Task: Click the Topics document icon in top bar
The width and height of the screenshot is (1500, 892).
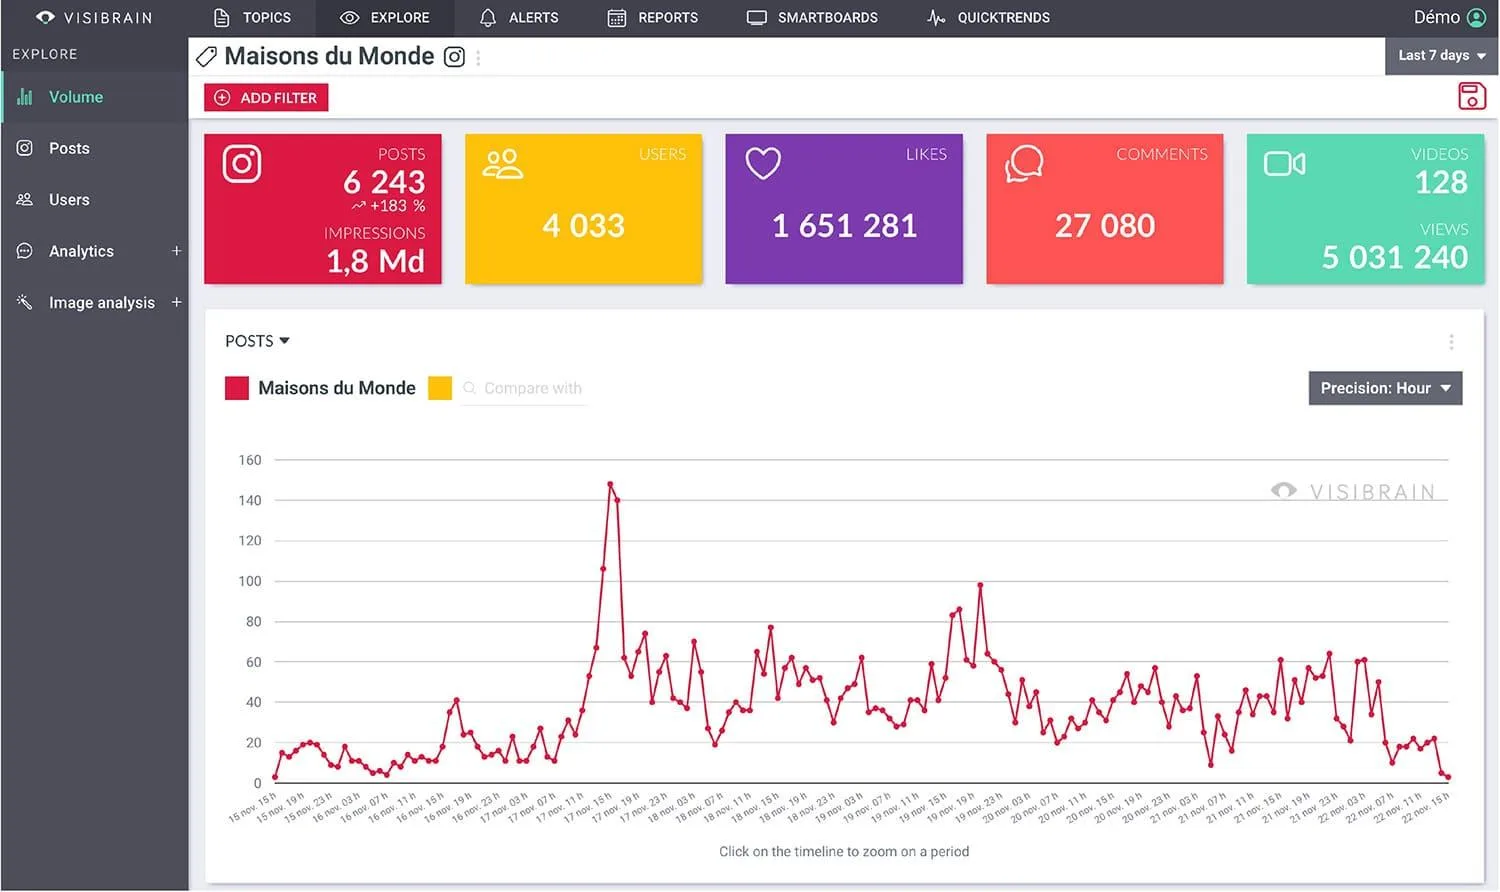Action: click(x=221, y=18)
